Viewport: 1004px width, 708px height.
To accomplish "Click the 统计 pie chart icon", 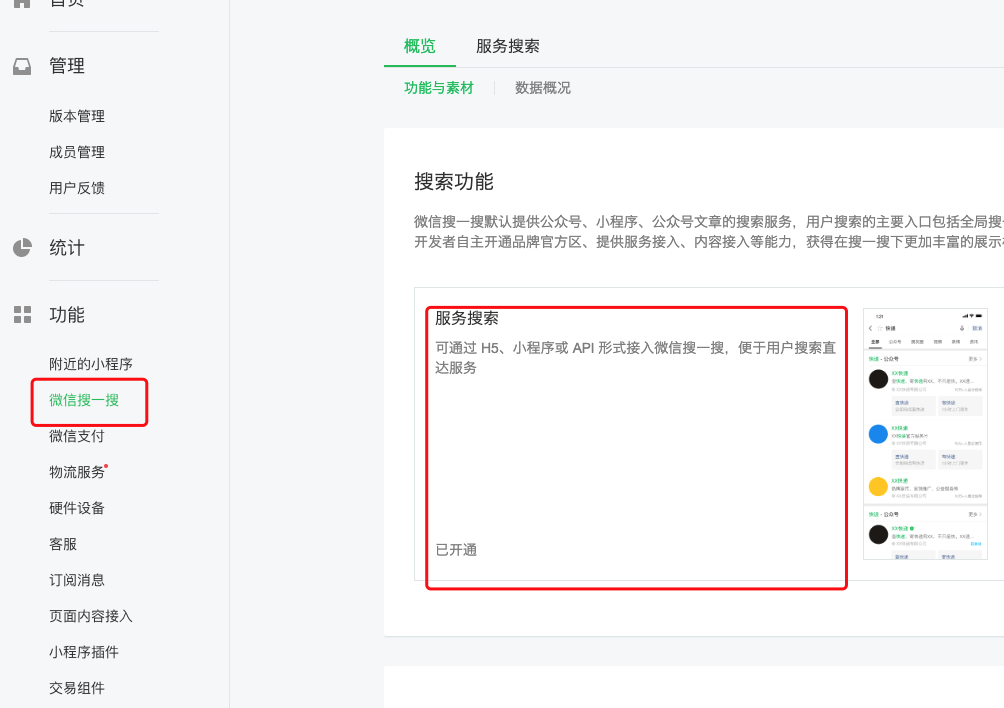I will [x=22, y=248].
